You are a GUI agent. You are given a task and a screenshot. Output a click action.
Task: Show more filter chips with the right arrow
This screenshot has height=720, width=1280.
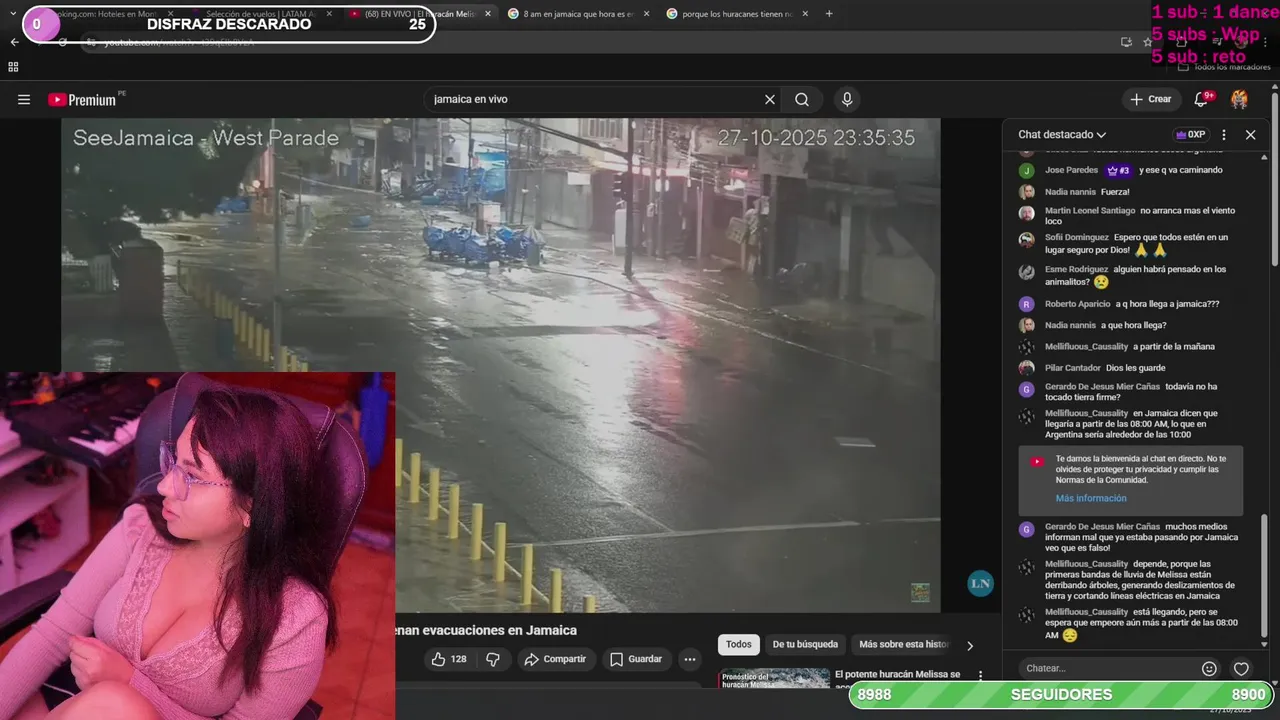click(969, 645)
